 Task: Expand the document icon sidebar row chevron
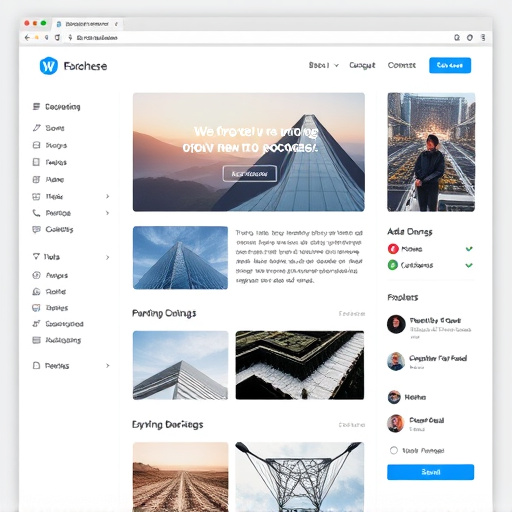click(107, 366)
